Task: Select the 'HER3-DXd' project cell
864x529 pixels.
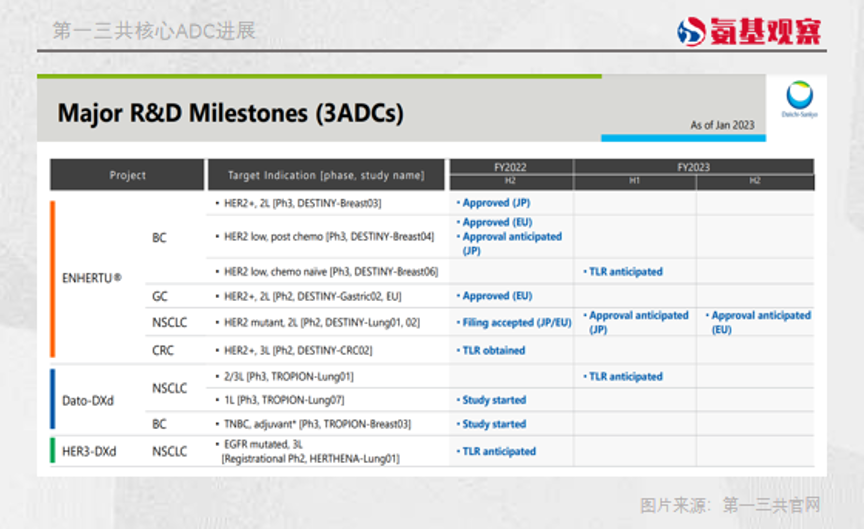Action: [89, 451]
